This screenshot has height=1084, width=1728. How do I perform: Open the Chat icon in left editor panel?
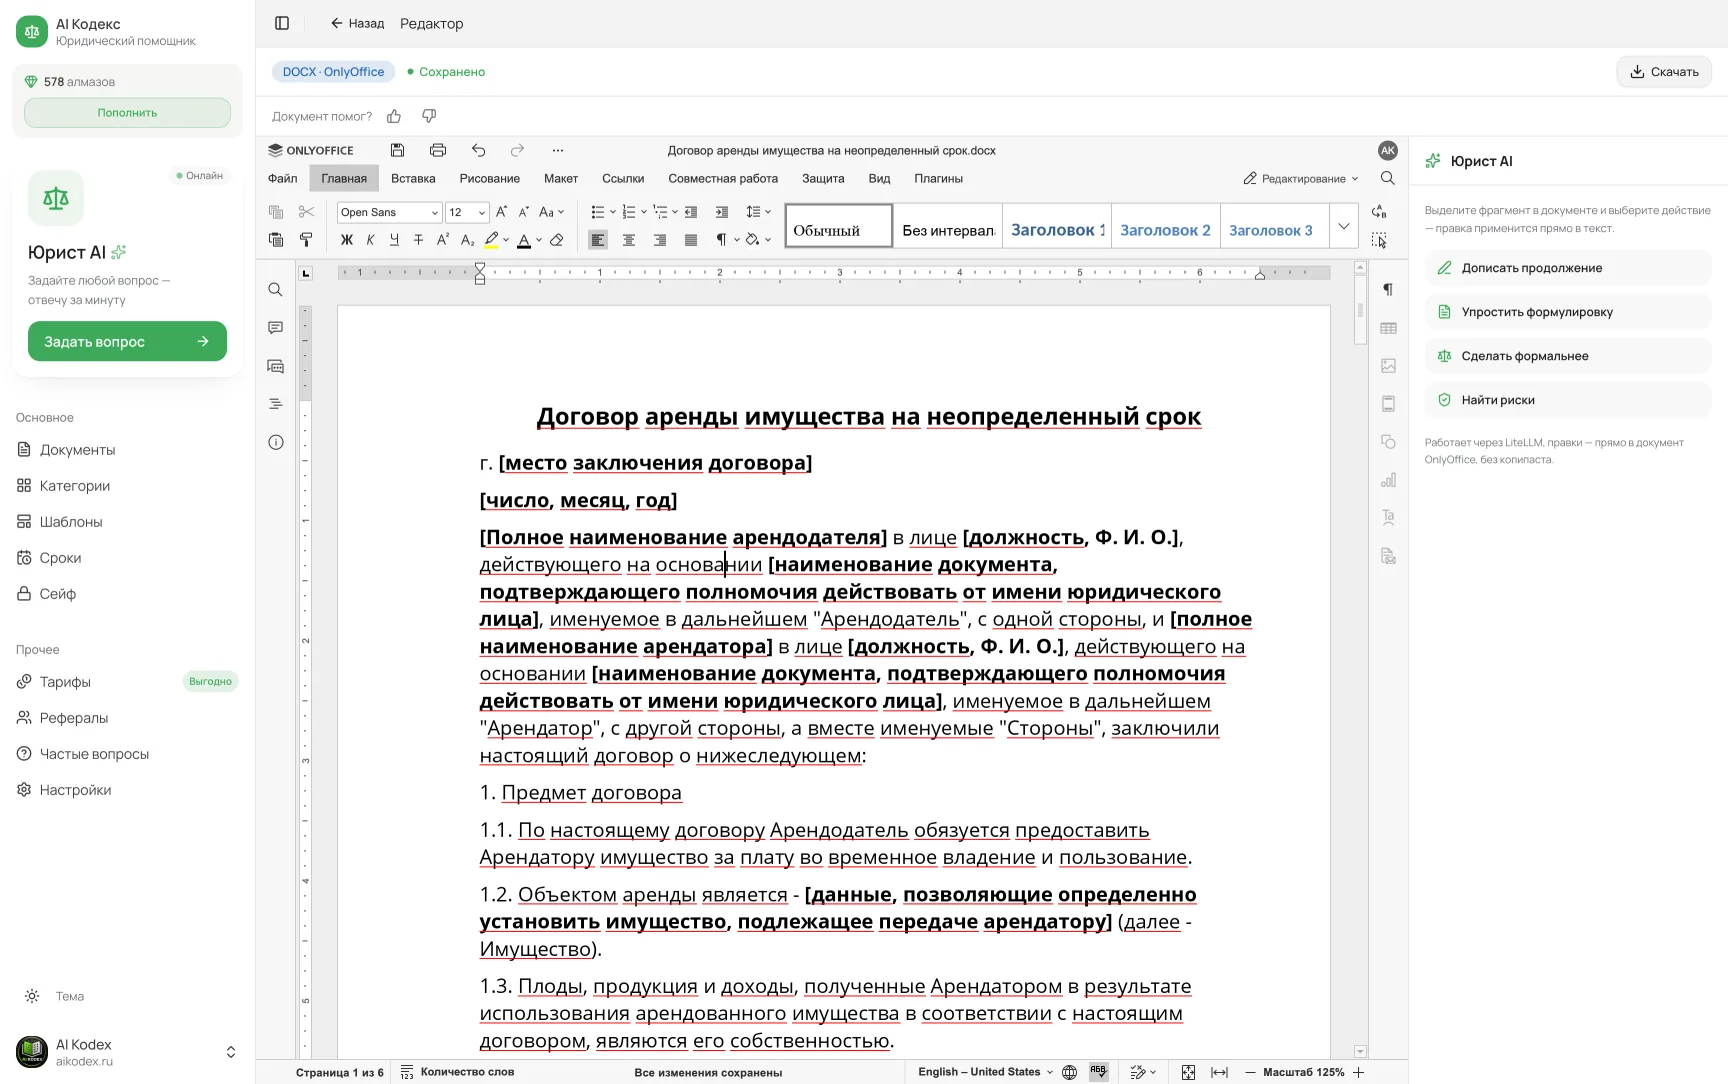pos(276,366)
